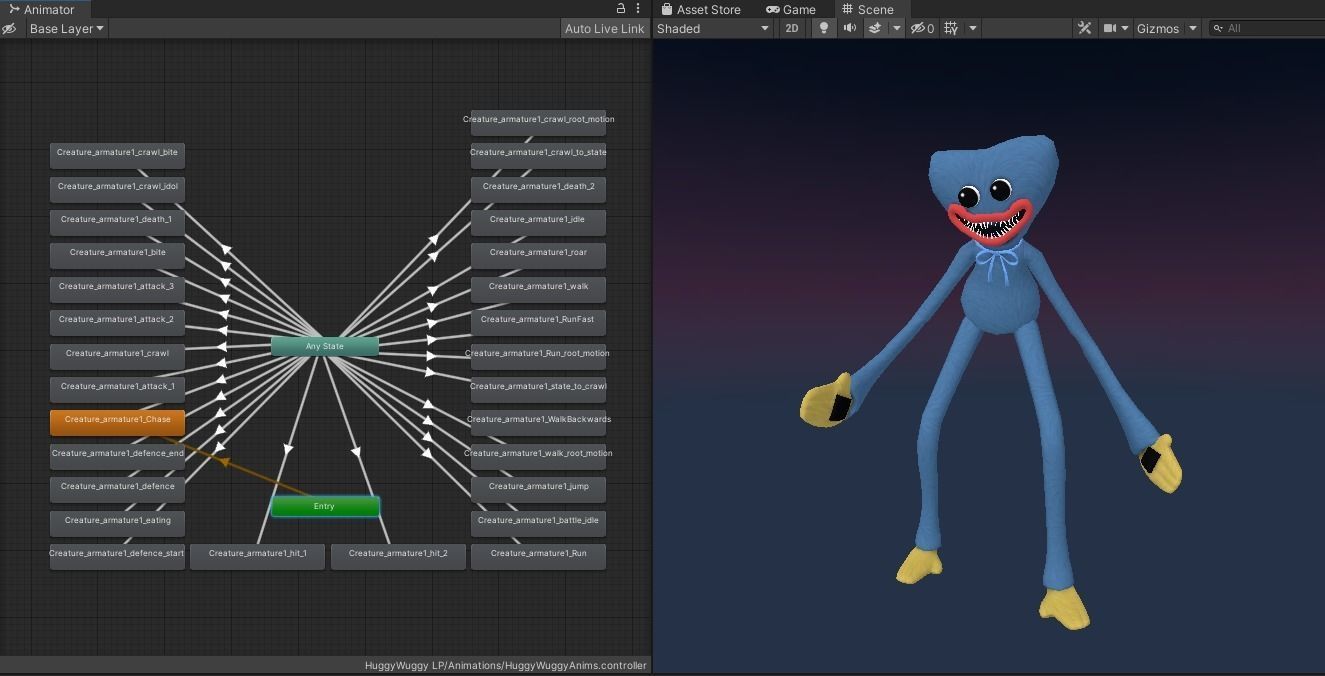Image resolution: width=1325 pixels, height=676 pixels.
Task: Toggle 2D scene view mode
Action: [x=792, y=29]
